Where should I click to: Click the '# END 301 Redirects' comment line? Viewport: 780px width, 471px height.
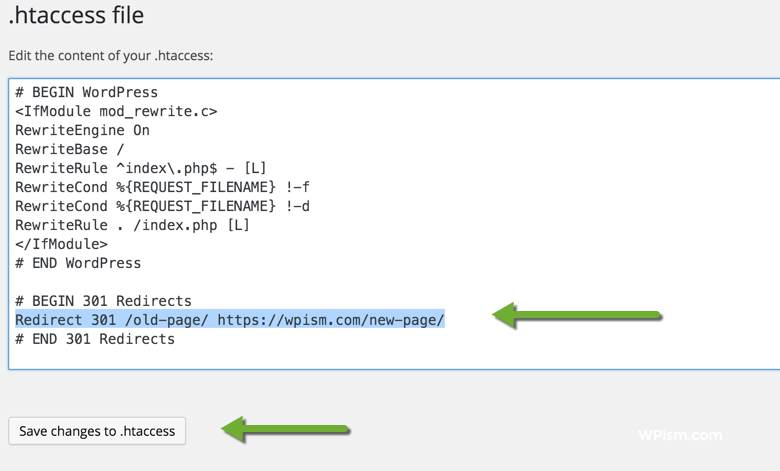pyautogui.click(x=95, y=339)
